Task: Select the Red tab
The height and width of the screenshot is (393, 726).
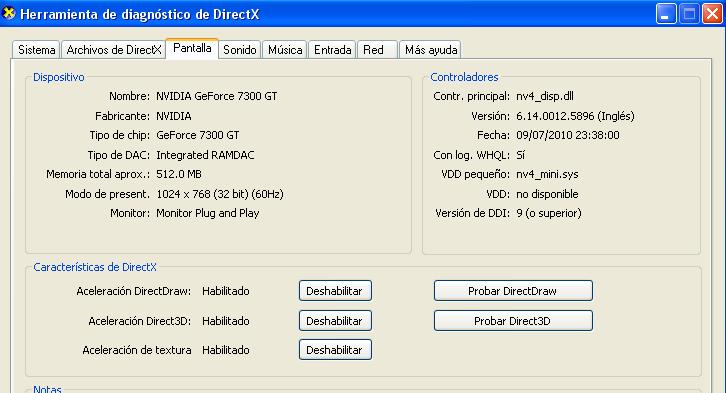Action: pyautogui.click(x=377, y=50)
